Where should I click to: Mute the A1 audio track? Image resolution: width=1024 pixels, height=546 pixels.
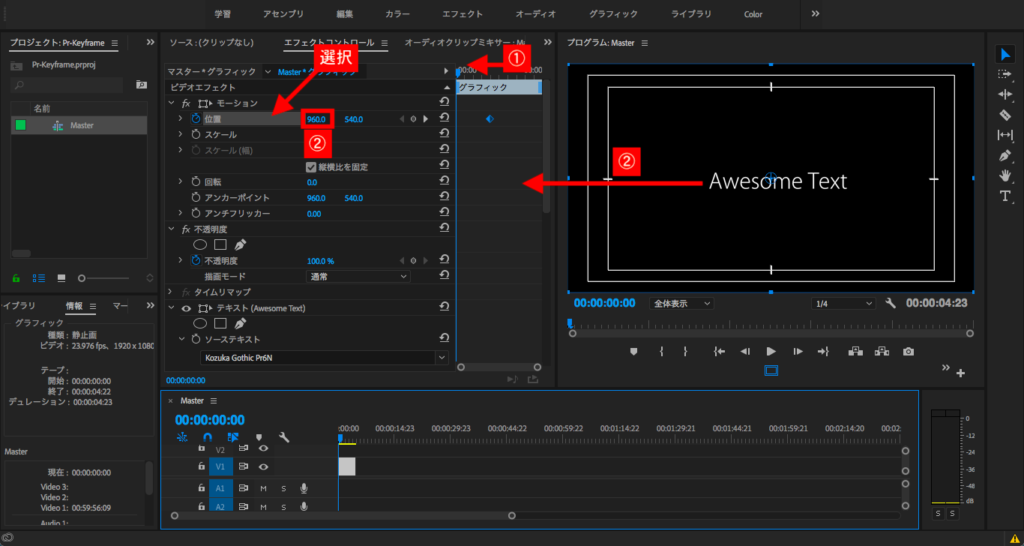(264, 488)
